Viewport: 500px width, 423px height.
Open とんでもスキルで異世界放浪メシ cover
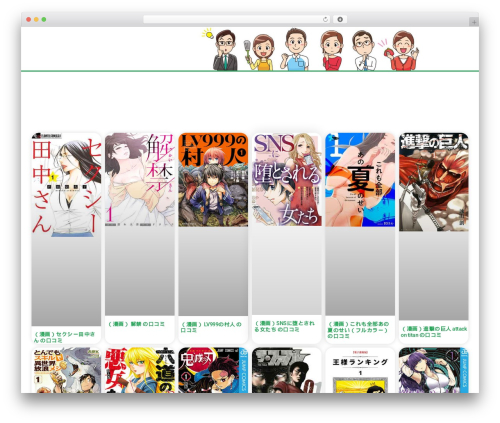[x=66, y=370]
